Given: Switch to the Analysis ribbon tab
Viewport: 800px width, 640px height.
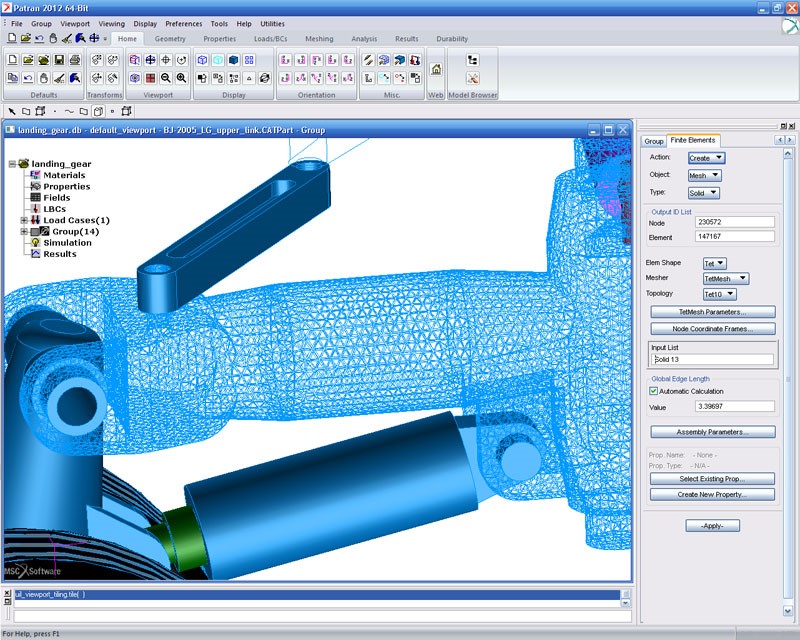Looking at the screenshot, I should coord(364,39).
